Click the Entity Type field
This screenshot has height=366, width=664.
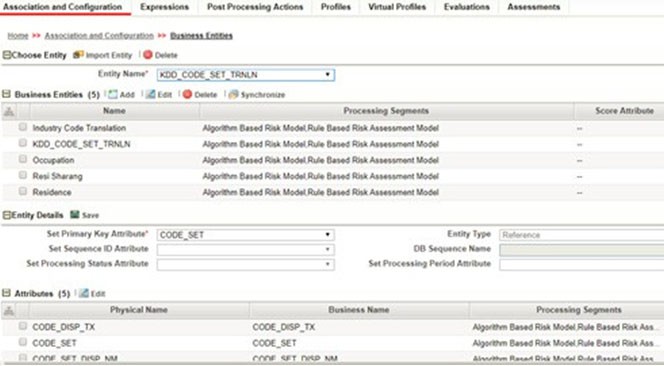(581, 235)
